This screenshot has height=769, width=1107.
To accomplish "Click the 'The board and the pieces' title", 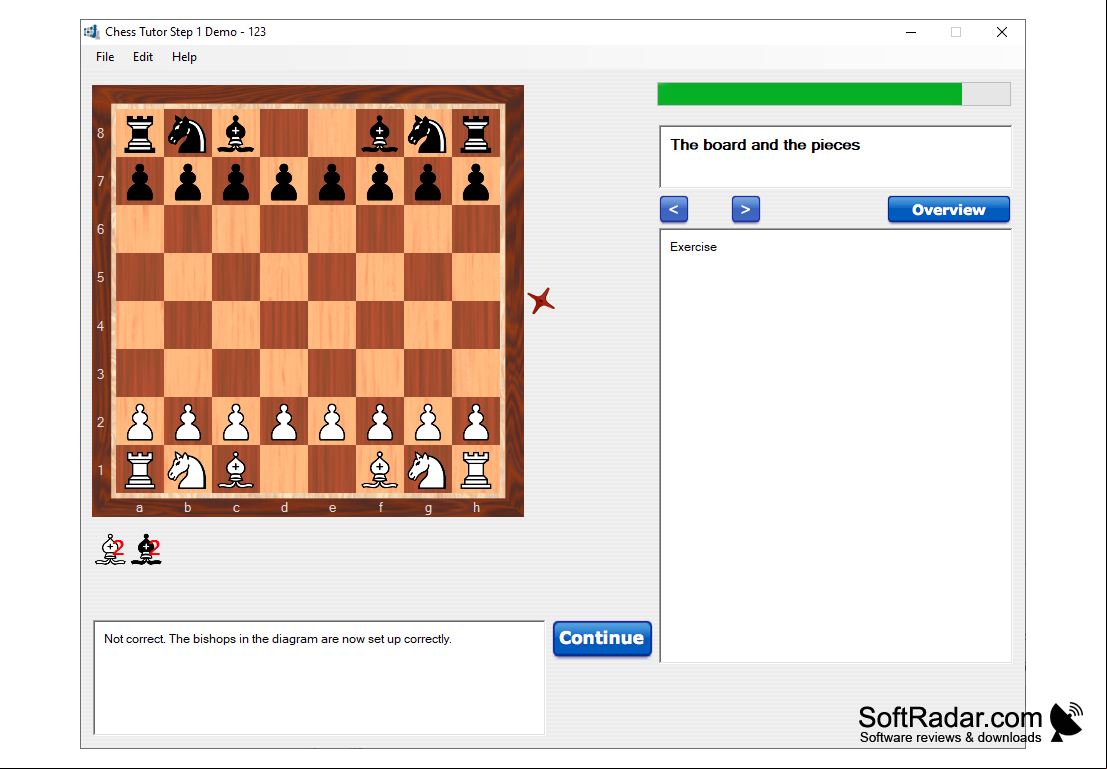I will point(765,145).
